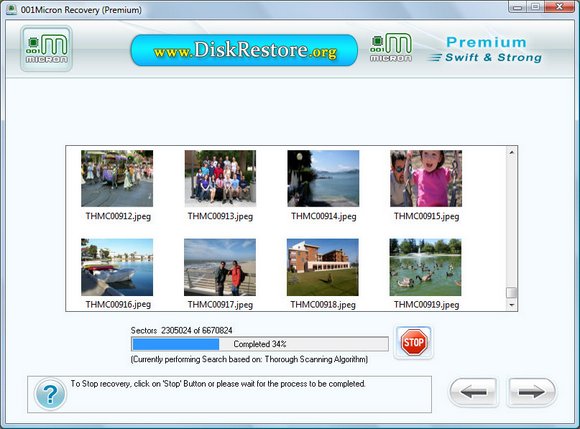580x429 pixels.
Task: Click the file name THMC00917.jpeg
Action: pyautogui.click(x=220, y=305)
